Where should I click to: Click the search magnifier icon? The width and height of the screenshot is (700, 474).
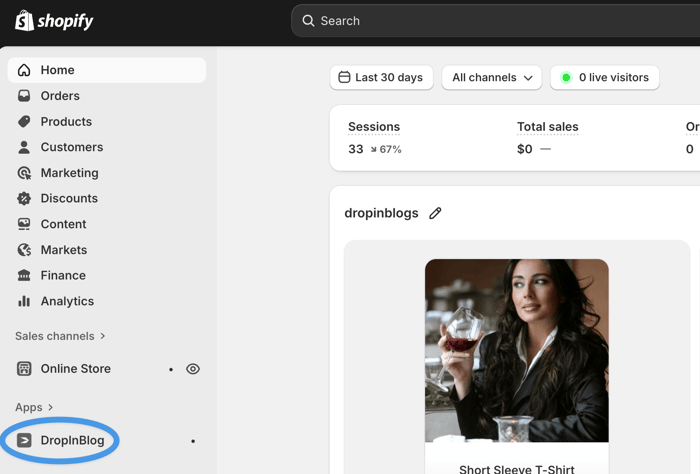308,21
